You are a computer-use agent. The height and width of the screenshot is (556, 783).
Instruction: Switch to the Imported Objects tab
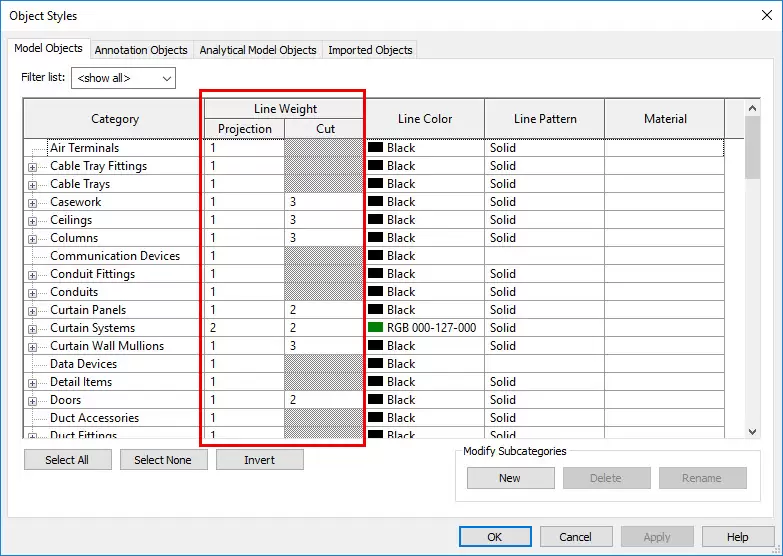click(x=370, y=50)
